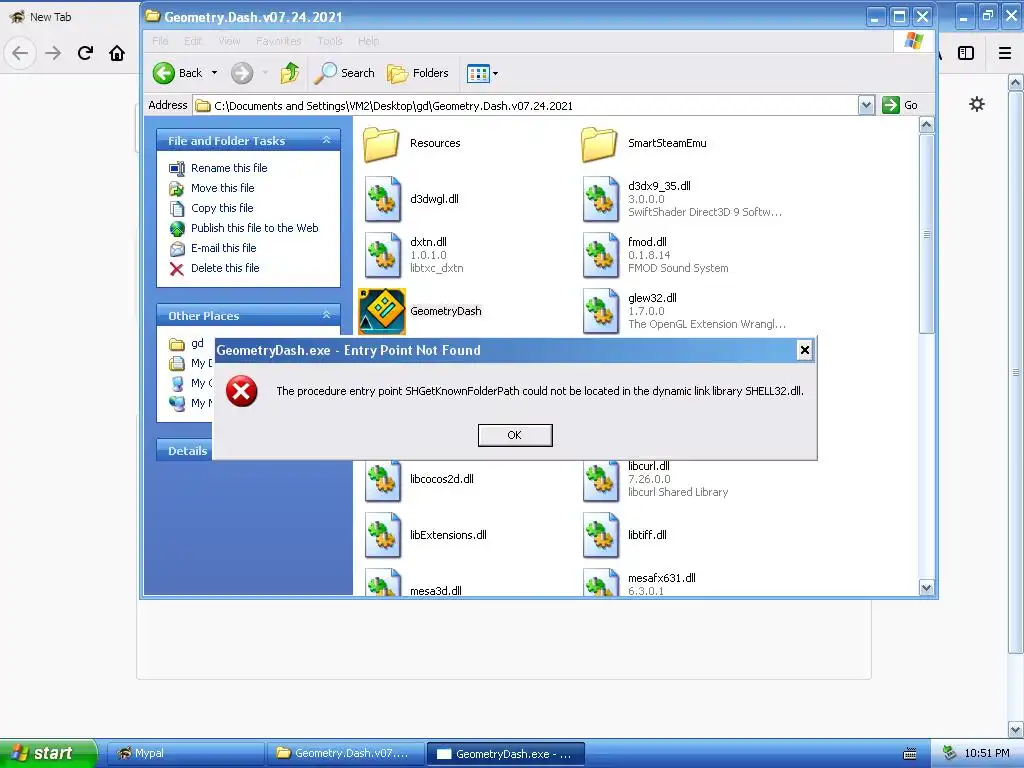Click Rename this file link

click(x=229, y=168)
